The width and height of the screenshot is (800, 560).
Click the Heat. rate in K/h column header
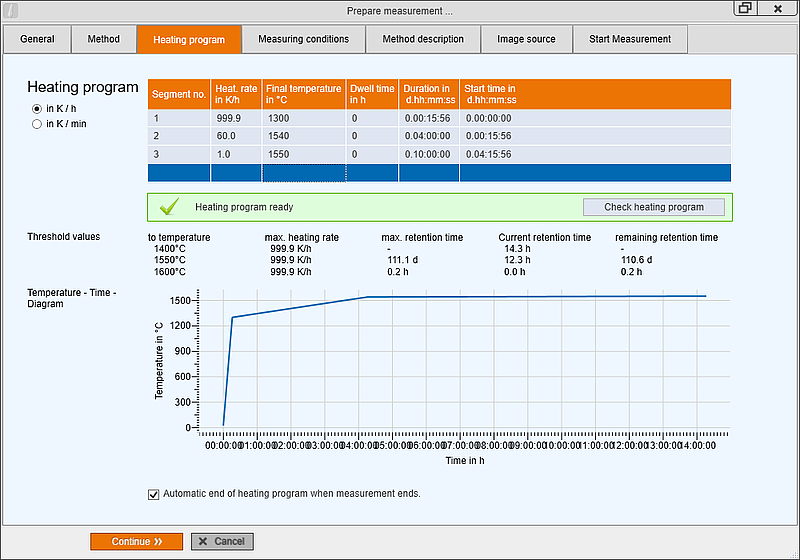point(236,94)
